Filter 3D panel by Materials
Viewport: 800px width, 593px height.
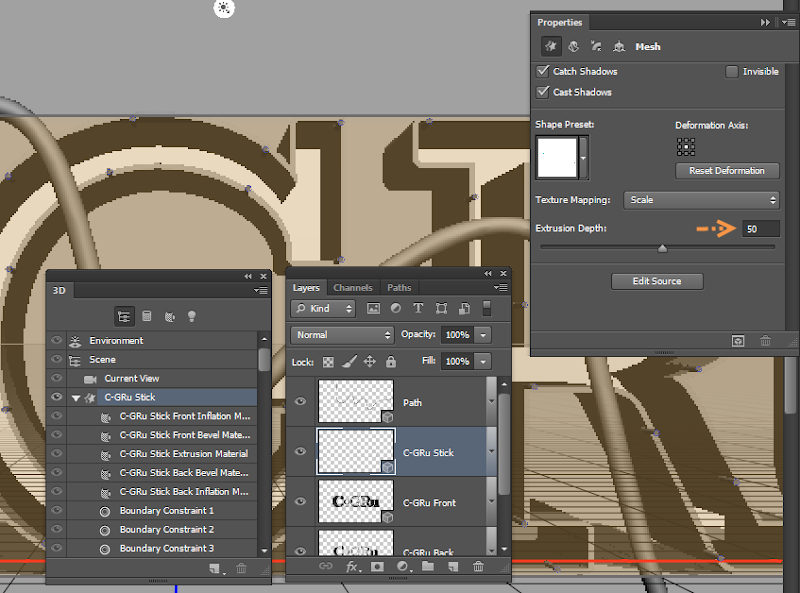(x=169, y=316)
